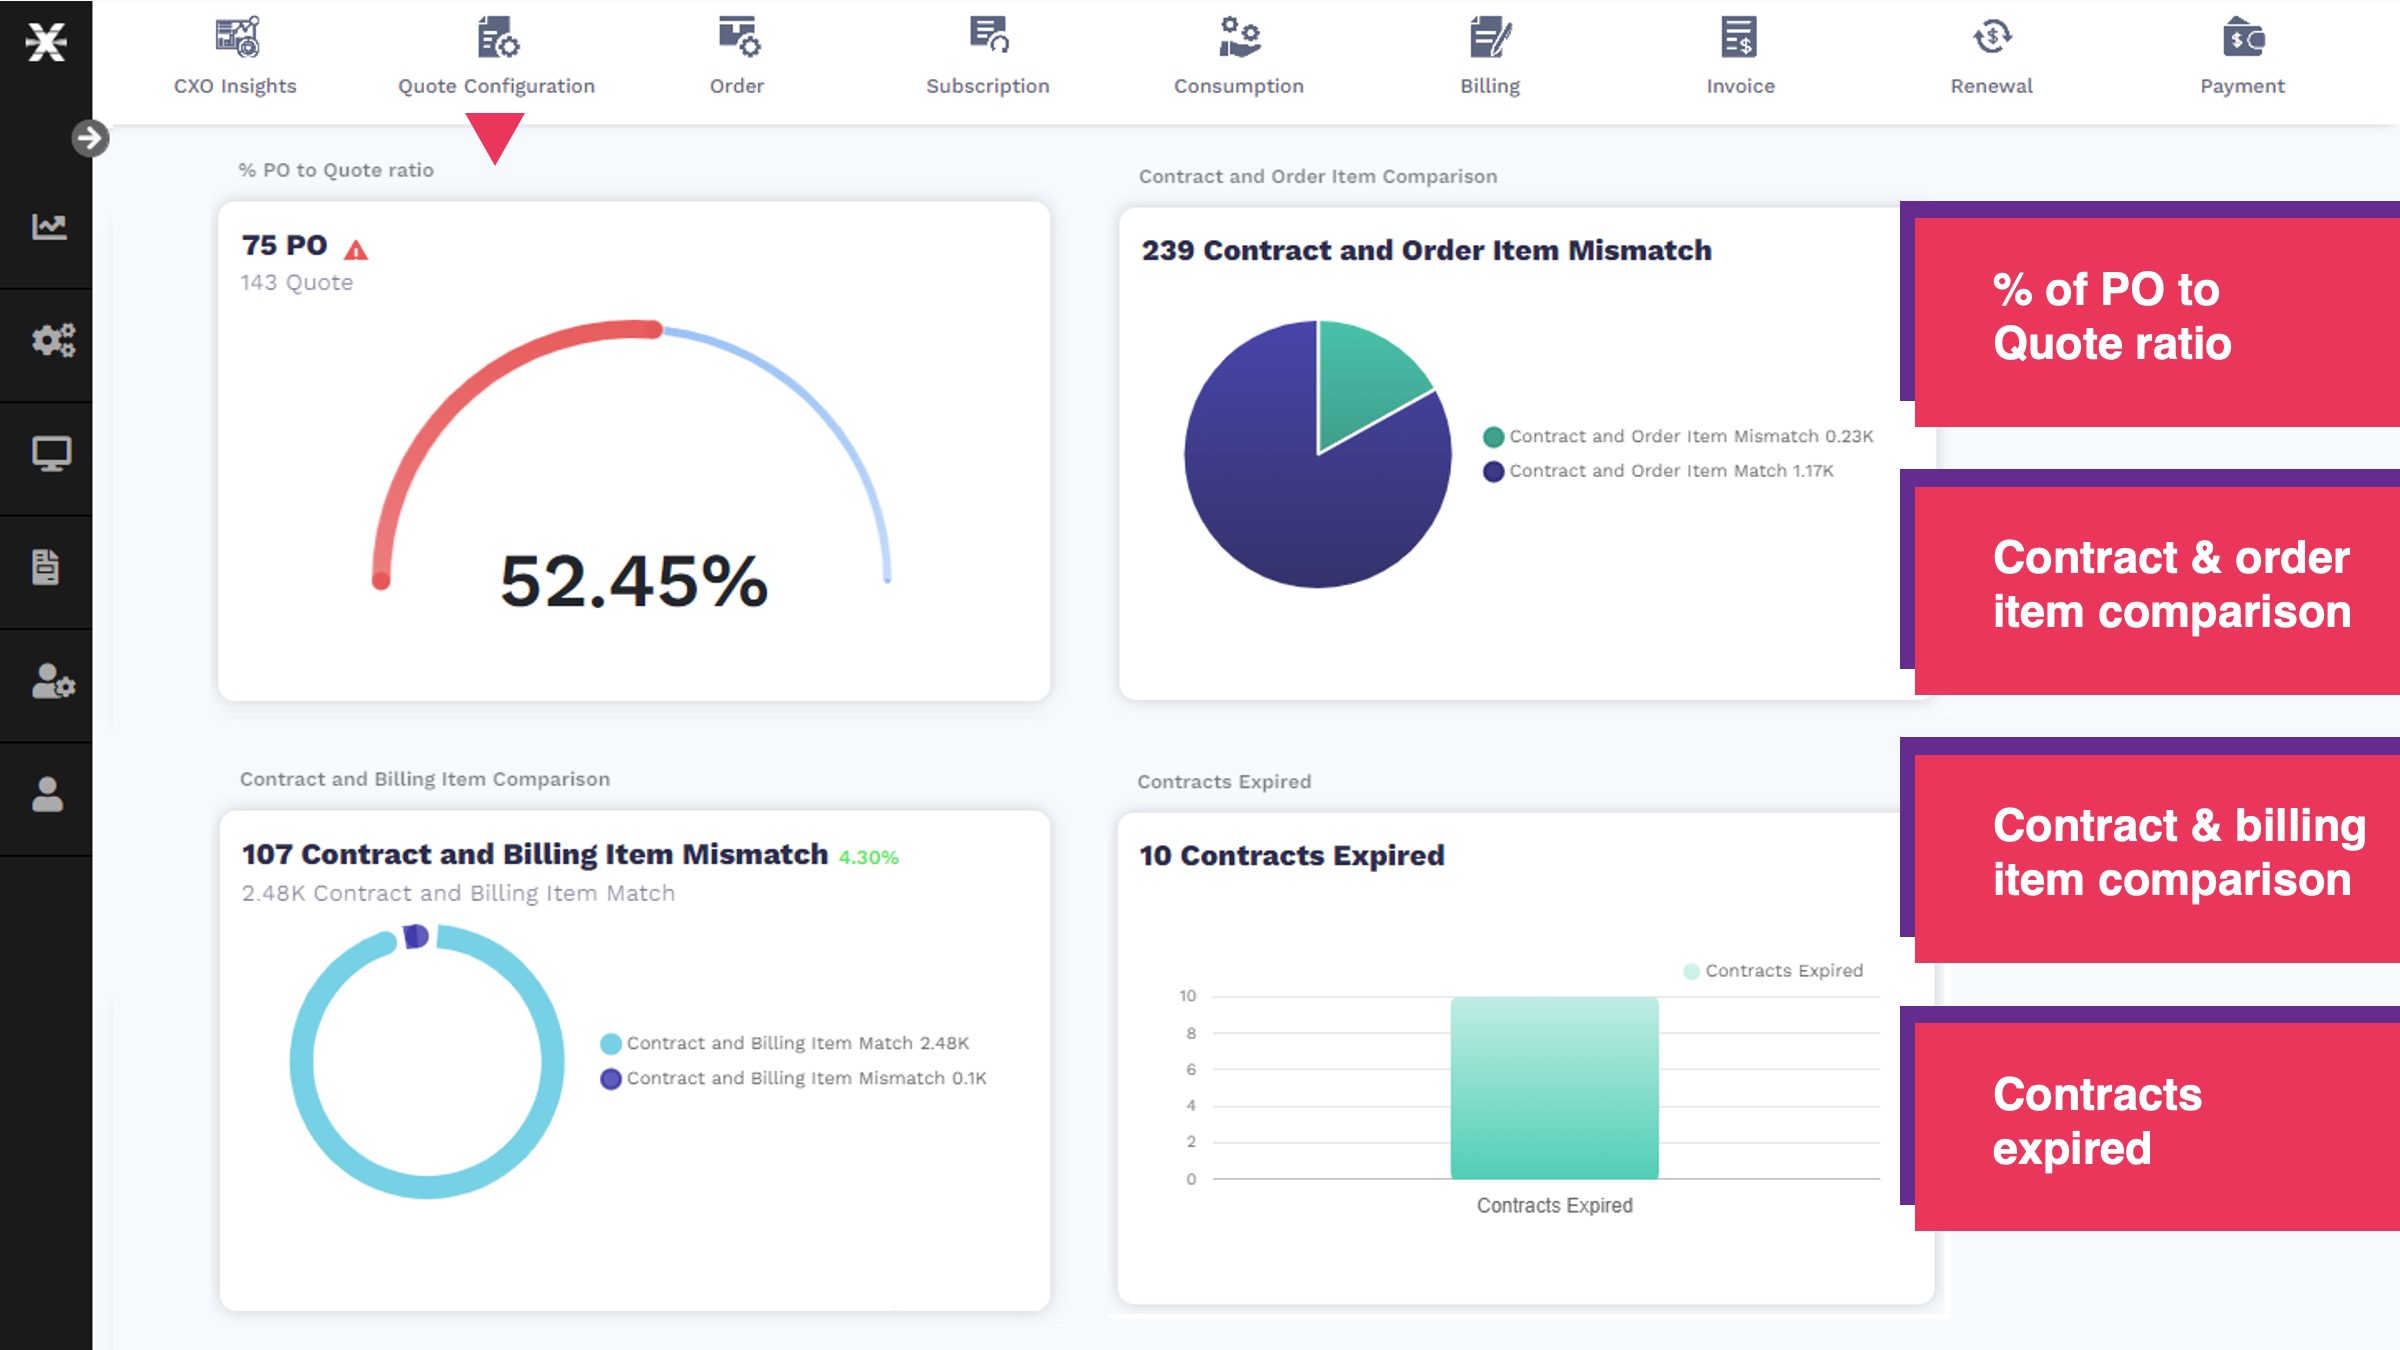Open the Payment wallet icon
Image resolution: width=2400 pixels, height=1350 pixels.
tap(2243, 38)
